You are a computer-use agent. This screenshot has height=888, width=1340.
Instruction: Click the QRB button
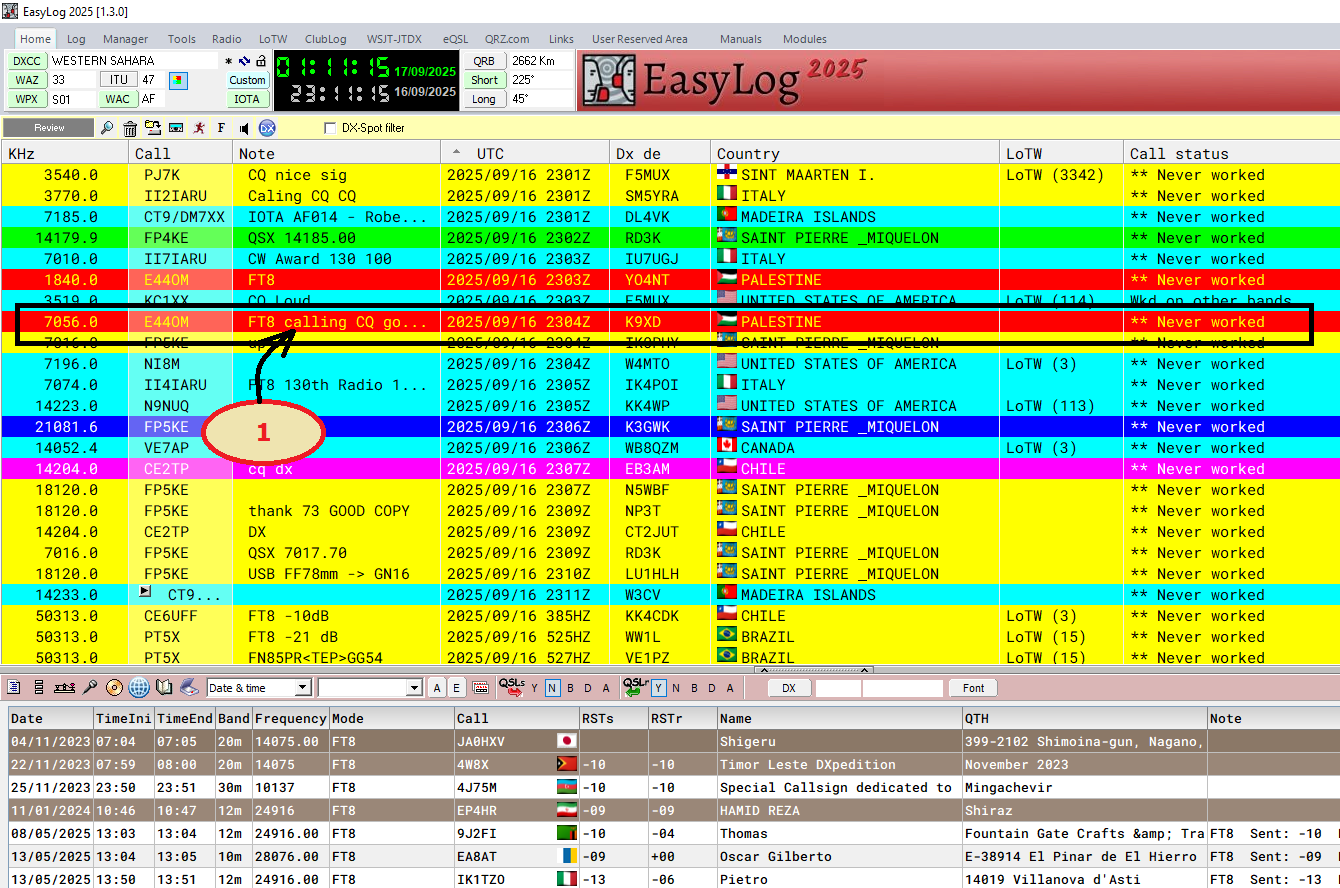pos(484,61)
